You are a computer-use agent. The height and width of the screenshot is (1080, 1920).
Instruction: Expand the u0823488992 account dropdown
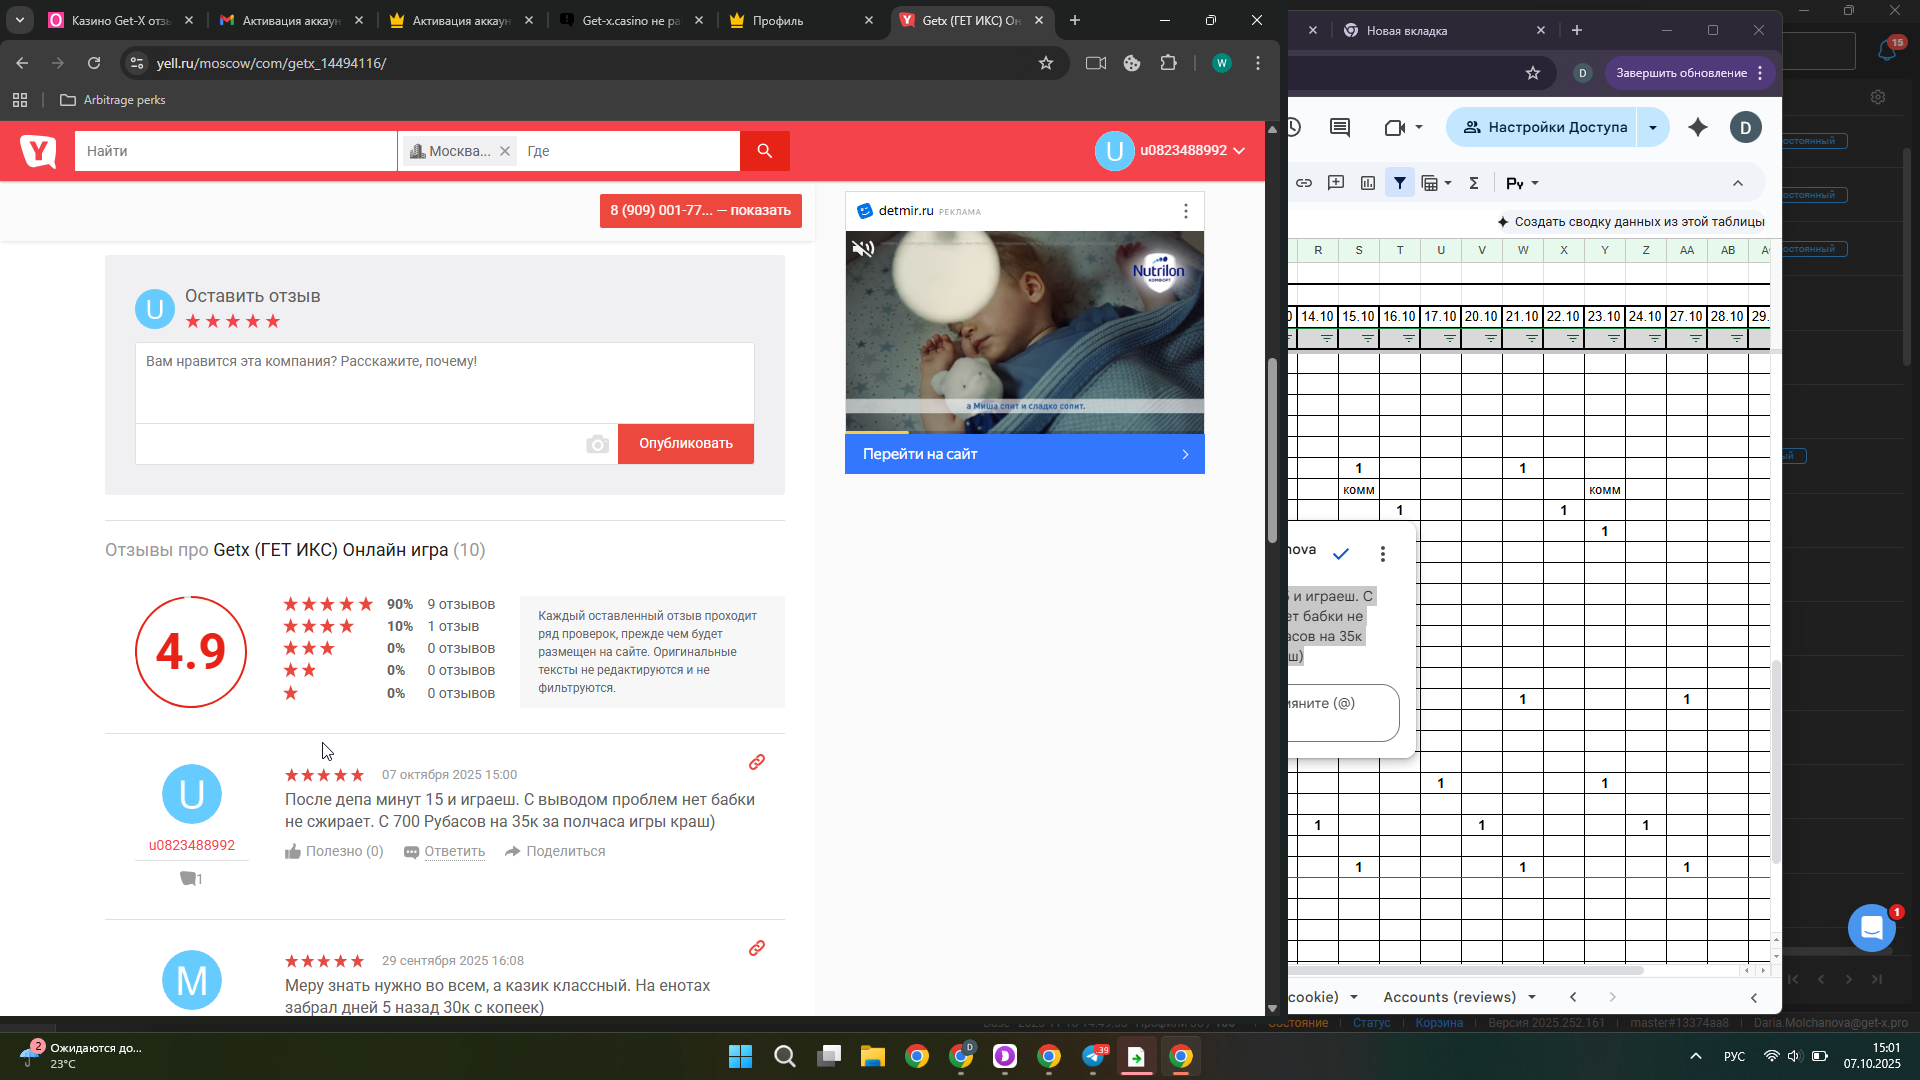tap(1239, 151)
